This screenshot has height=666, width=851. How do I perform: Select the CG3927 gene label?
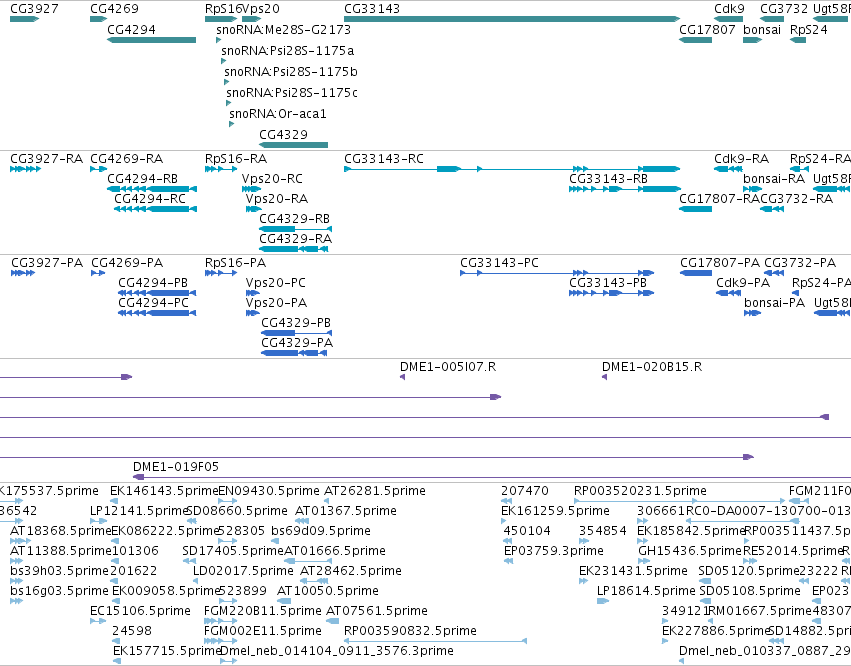(34, 9)
